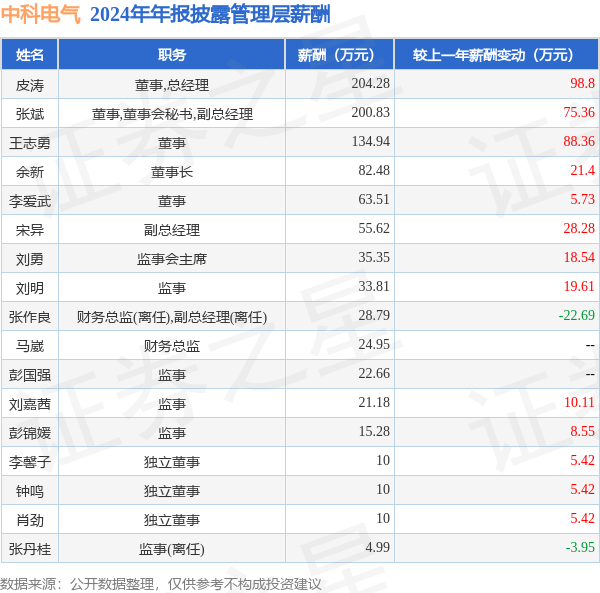
Task: Click the 2024年年报披露管理层薪酬 heading
Action: (210, 15)
